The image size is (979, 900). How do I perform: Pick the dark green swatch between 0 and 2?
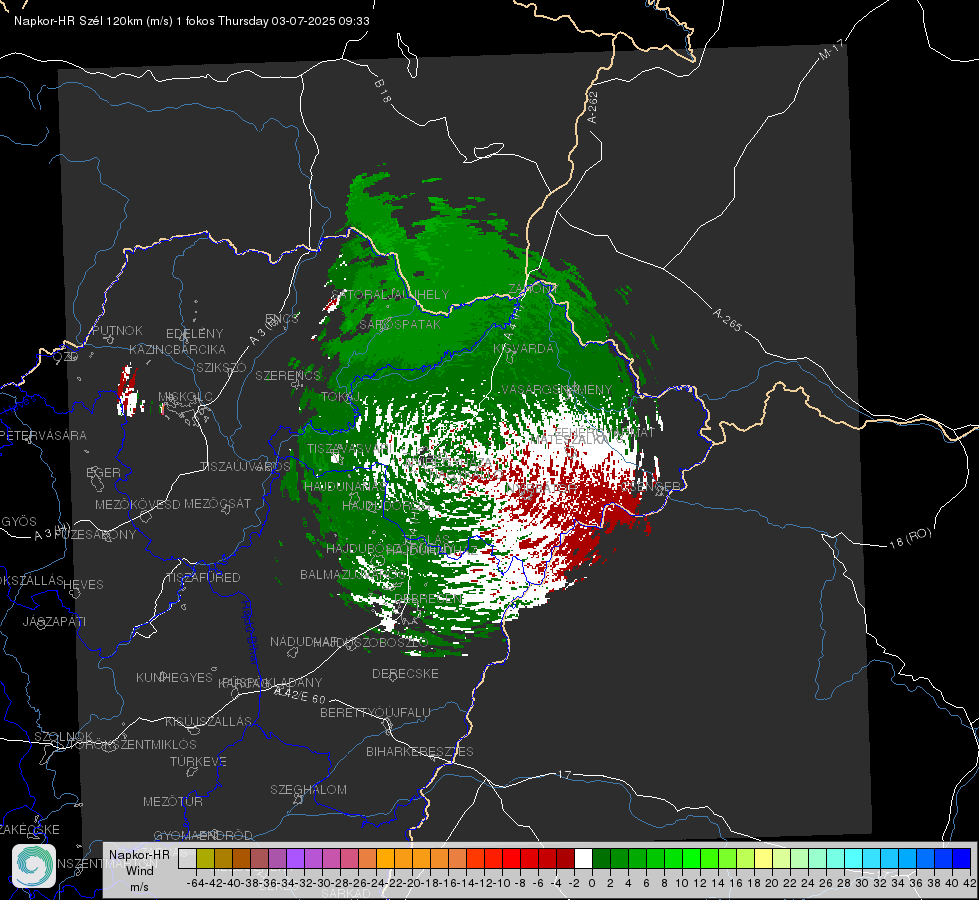click(x=601, y=858)
